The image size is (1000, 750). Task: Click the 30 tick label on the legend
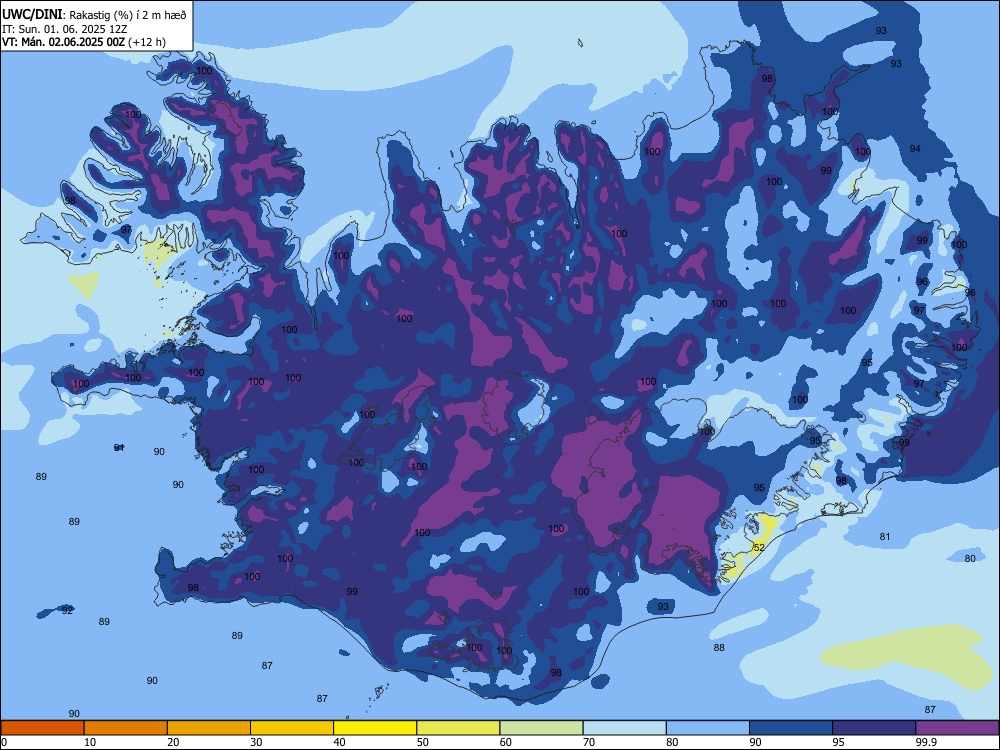[x=256, y=742]
